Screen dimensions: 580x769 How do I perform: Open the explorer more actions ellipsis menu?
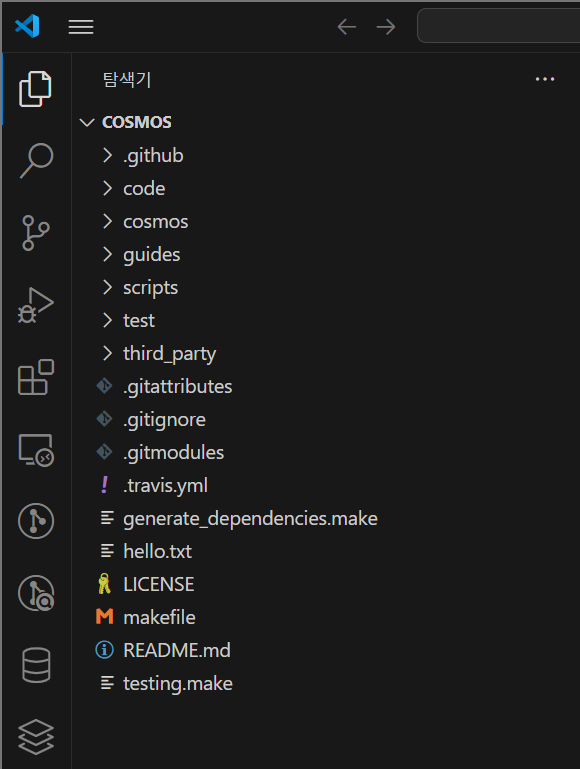click(x=545, y=79)
